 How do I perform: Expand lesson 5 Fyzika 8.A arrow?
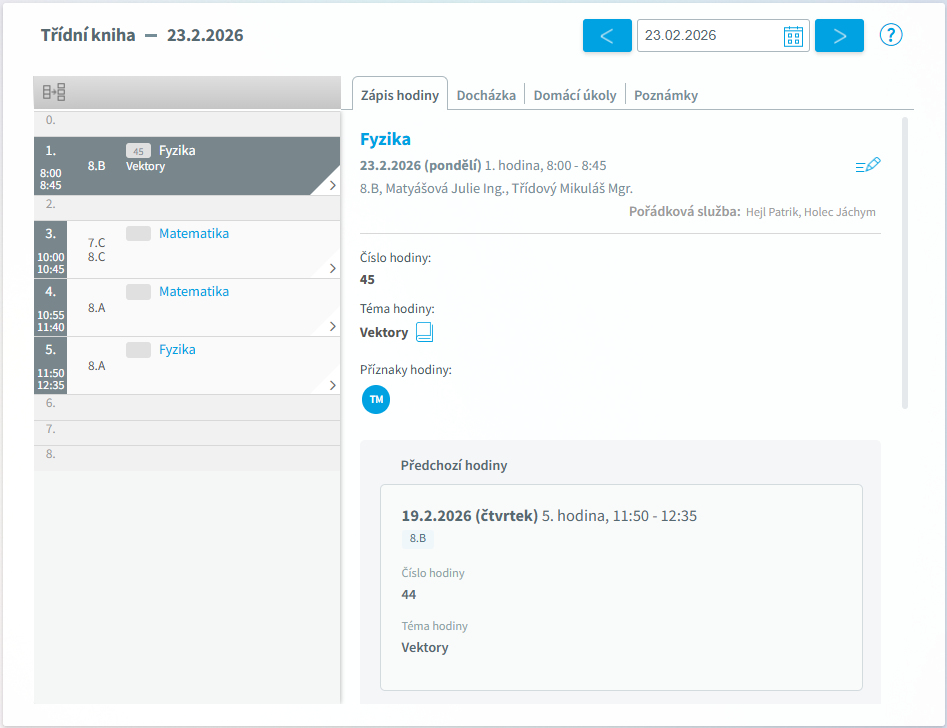pyautogui.click(x=332, y=384)
